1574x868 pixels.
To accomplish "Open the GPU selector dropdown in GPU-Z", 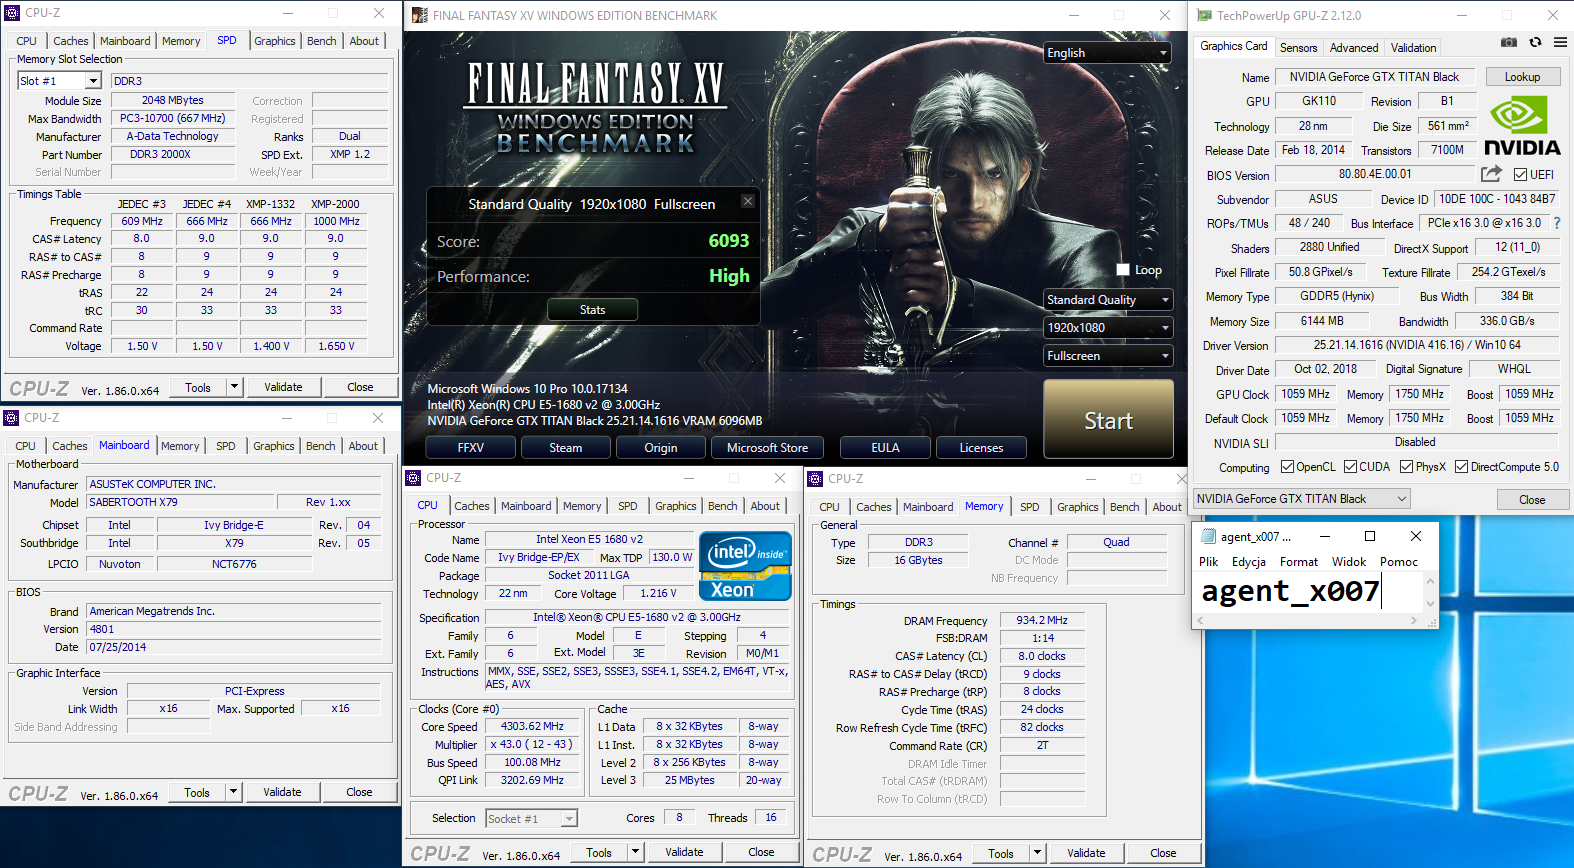I will pyautogui.click(x=1301, y=499).
